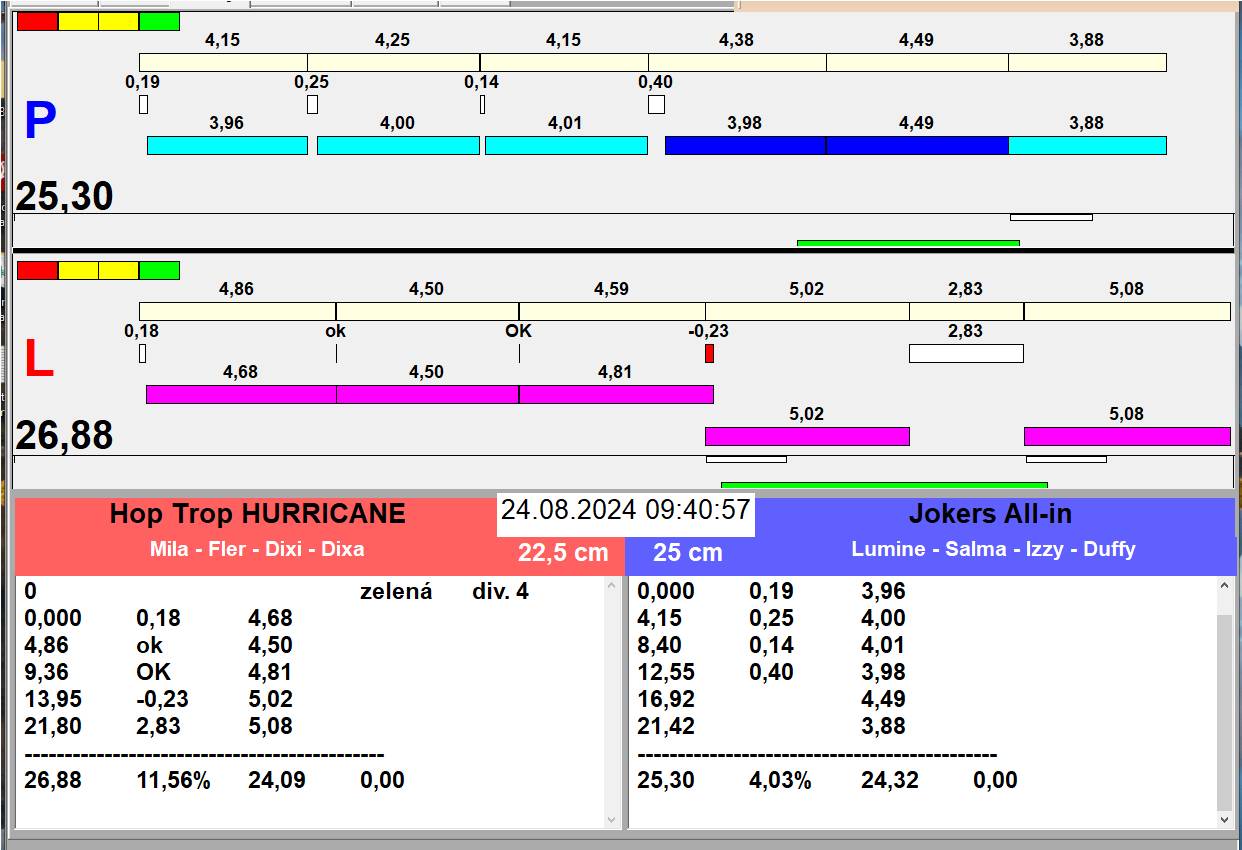
Task: Click the 25,30 total time in lane P
Action: [x=64, y=197]
